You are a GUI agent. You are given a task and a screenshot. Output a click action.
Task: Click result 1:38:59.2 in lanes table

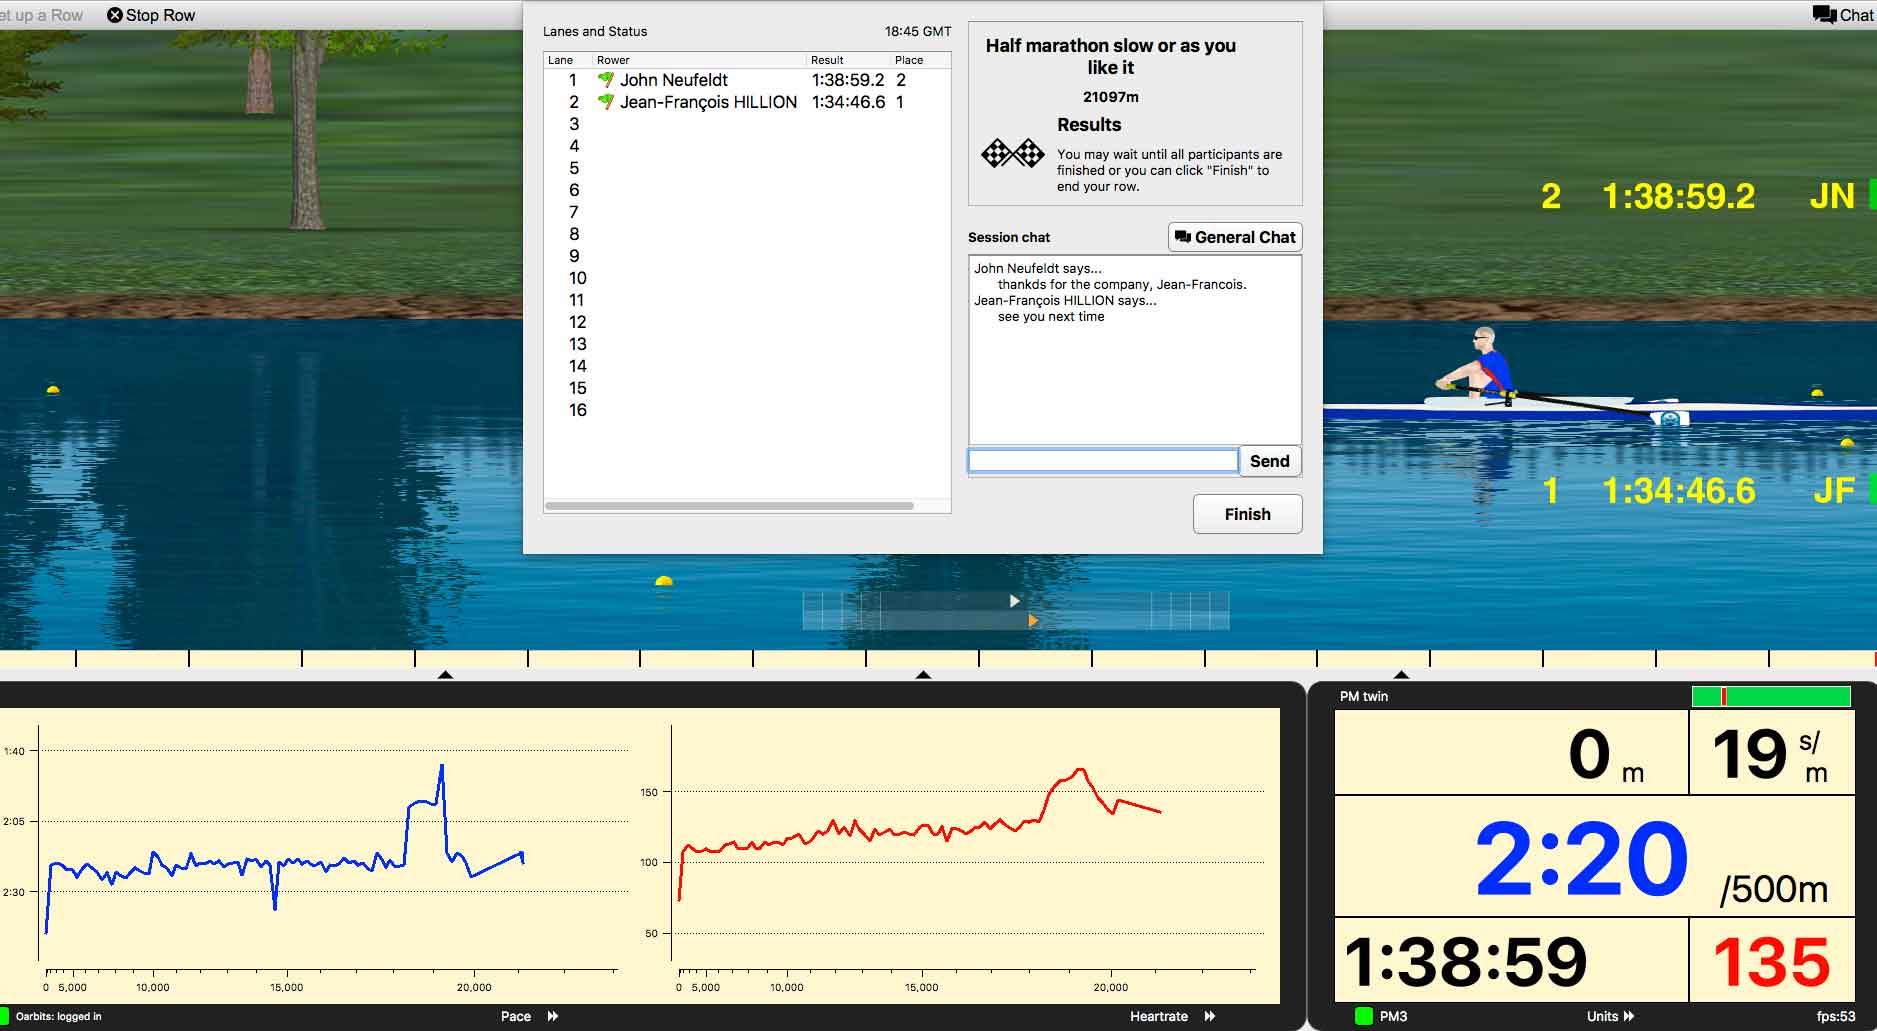[x=848, y=80]
